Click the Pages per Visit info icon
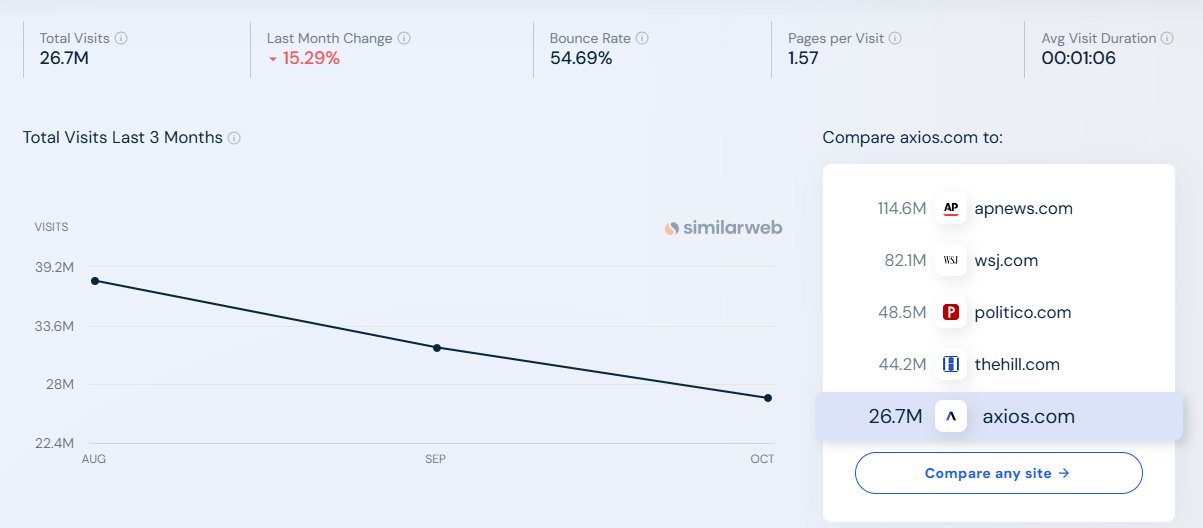This screenshot has height=528, width=1203. [895, 38]
